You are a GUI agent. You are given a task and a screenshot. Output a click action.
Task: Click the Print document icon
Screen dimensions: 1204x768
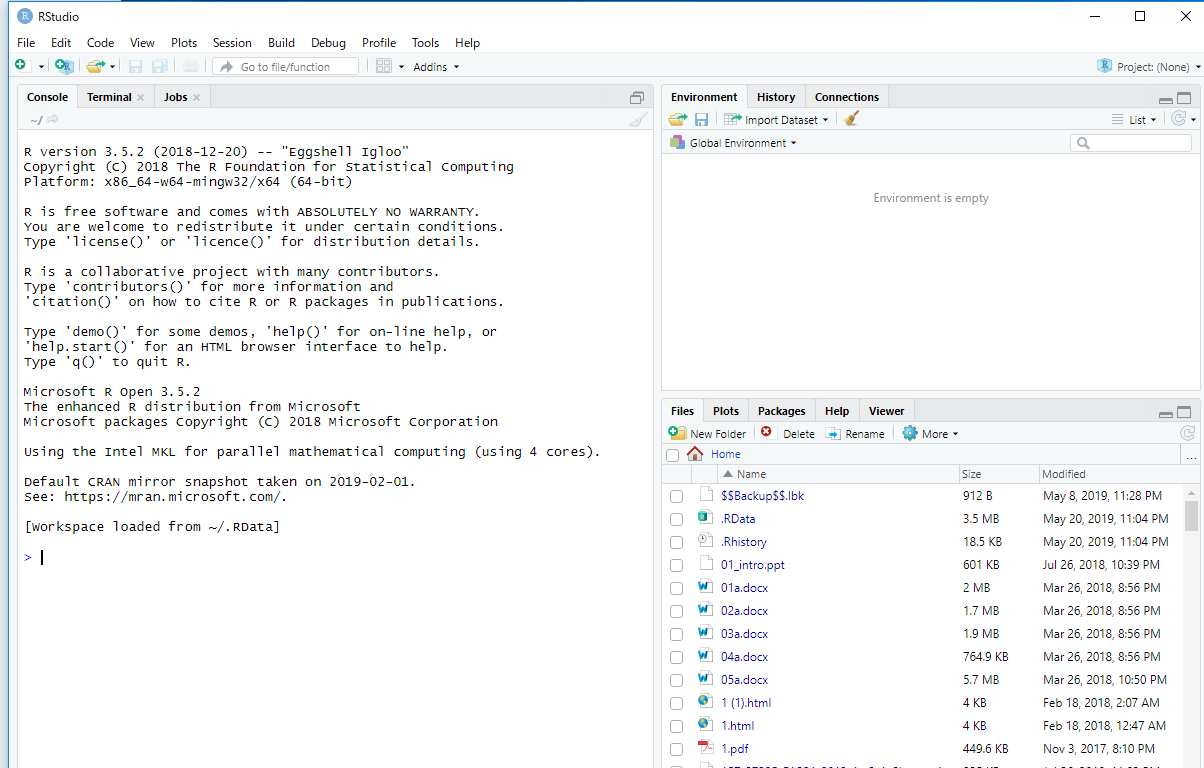pos(190,66)
